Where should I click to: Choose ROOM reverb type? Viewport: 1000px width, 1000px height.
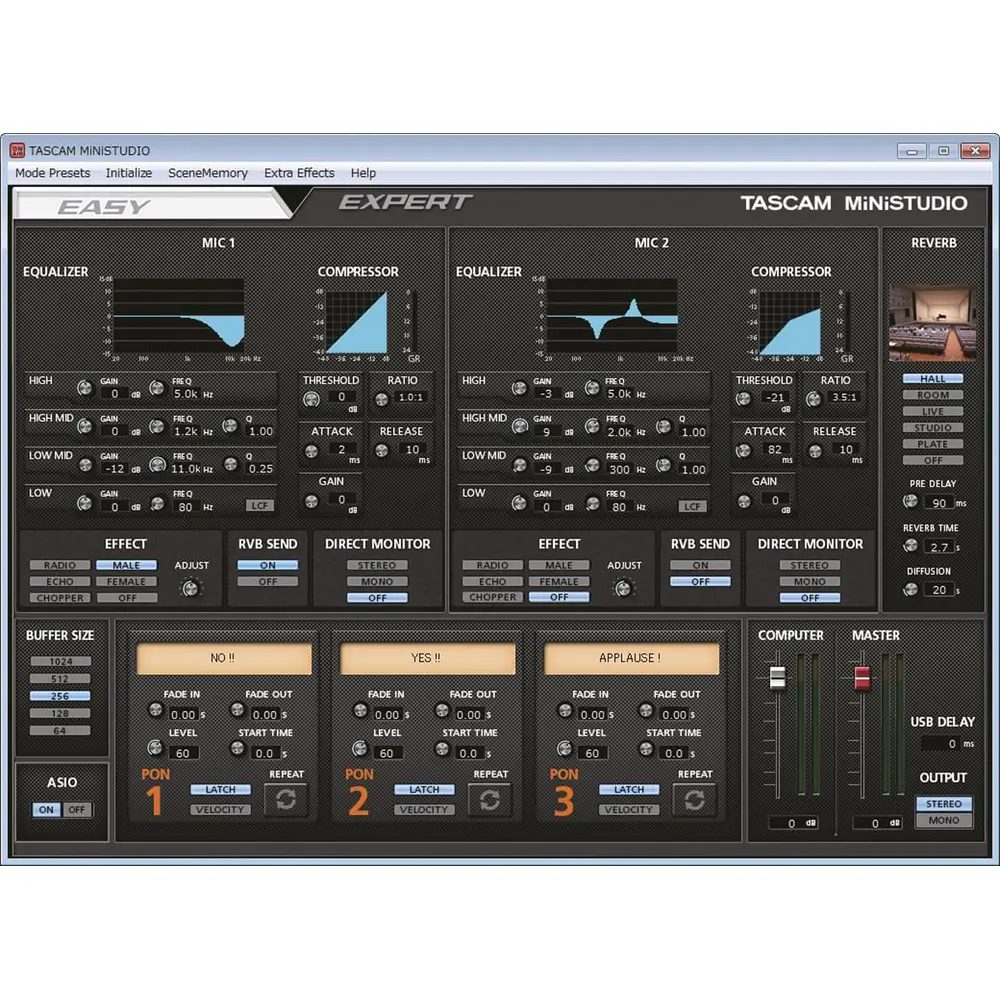(x=932, y=396)
